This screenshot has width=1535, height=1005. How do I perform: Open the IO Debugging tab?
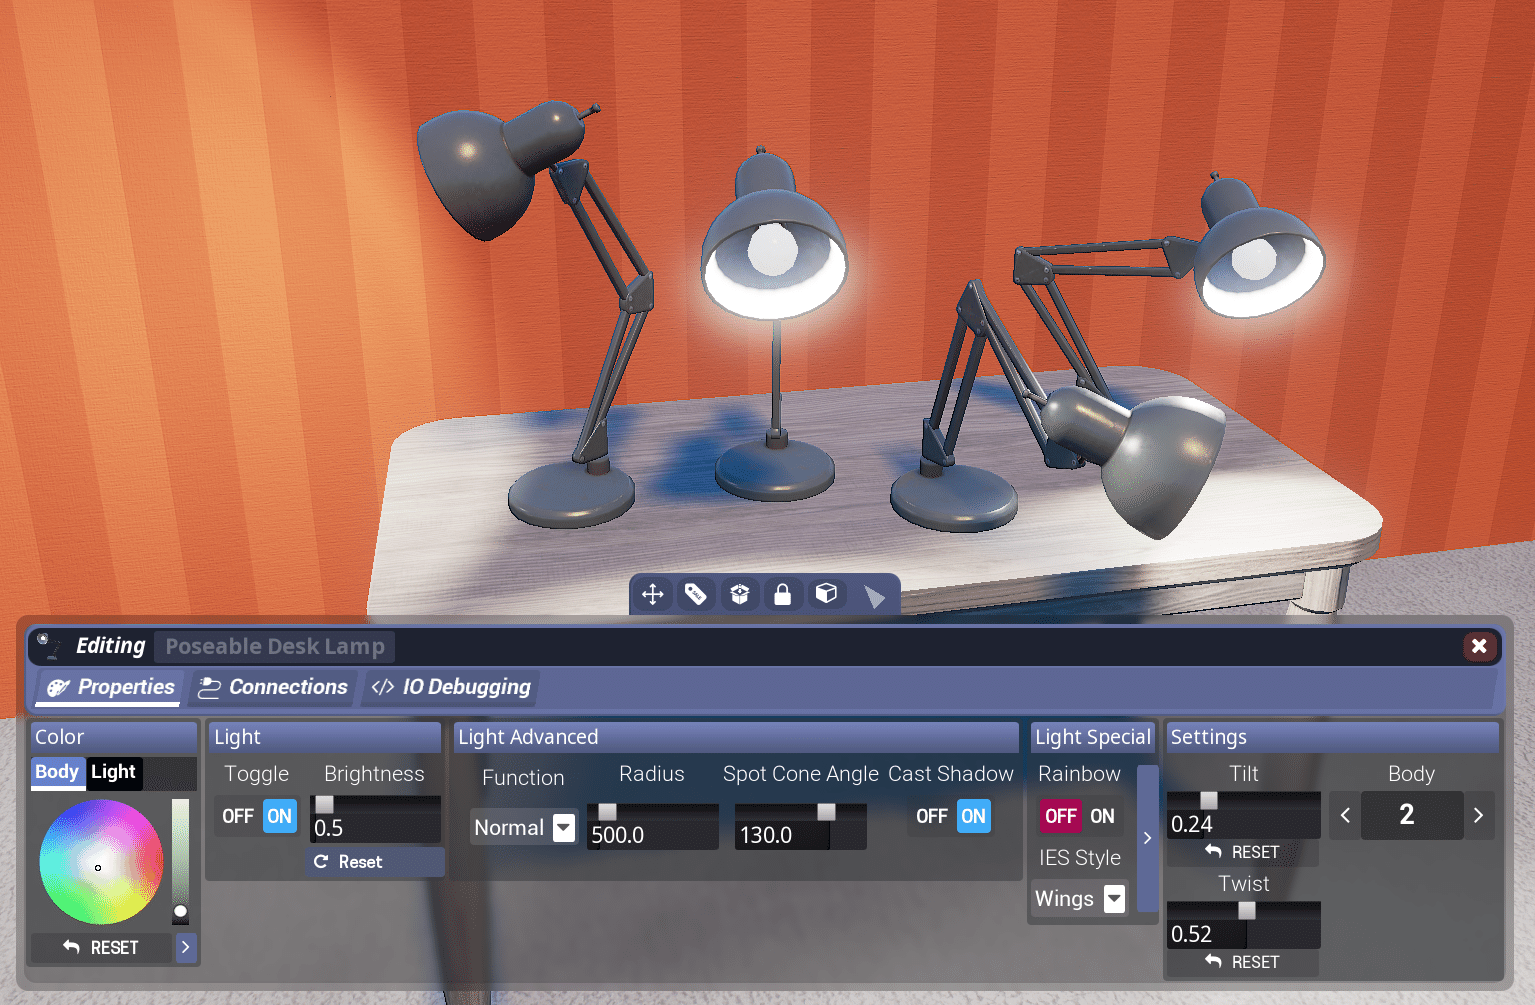[x=450, y=688]
